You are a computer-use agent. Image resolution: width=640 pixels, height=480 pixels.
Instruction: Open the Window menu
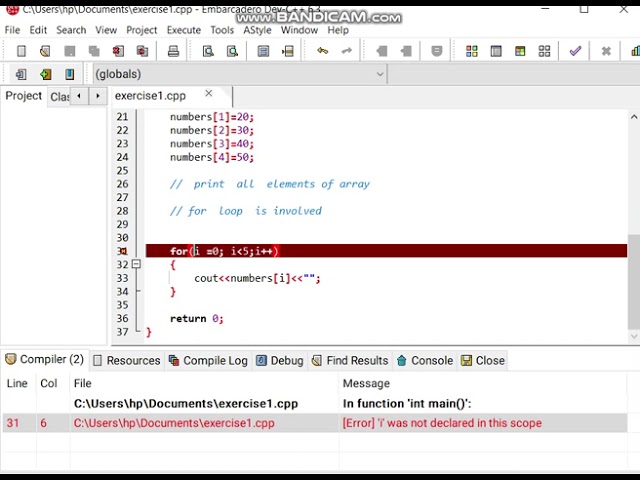pyautogui.click(x=299, y=30)
